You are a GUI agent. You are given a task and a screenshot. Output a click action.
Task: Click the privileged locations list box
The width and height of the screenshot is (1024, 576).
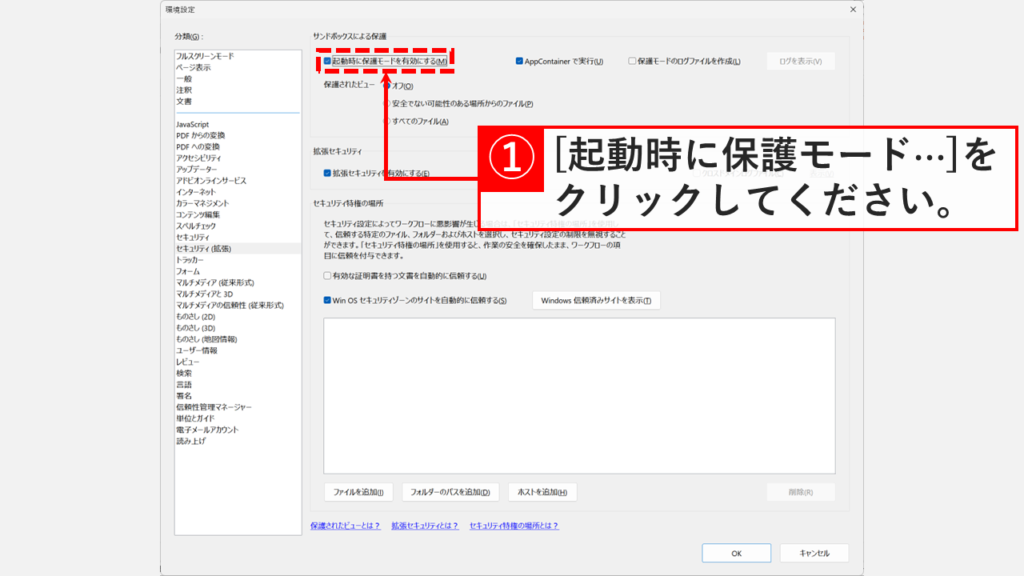tap(579, 396)
